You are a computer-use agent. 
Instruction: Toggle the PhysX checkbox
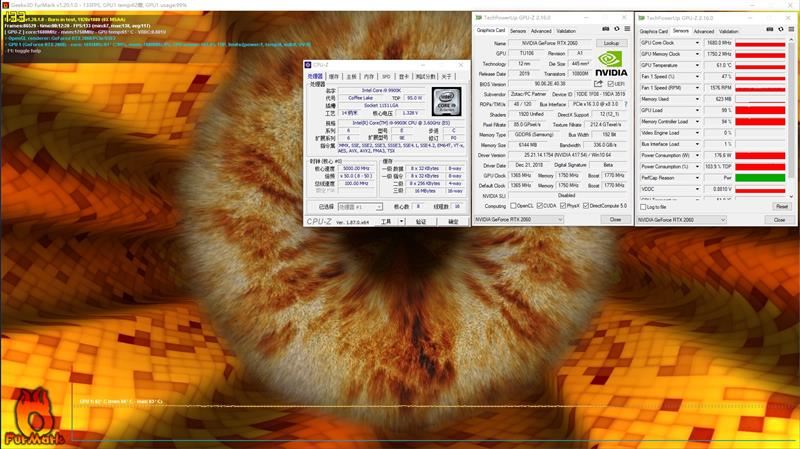click(x=563, y=206)
